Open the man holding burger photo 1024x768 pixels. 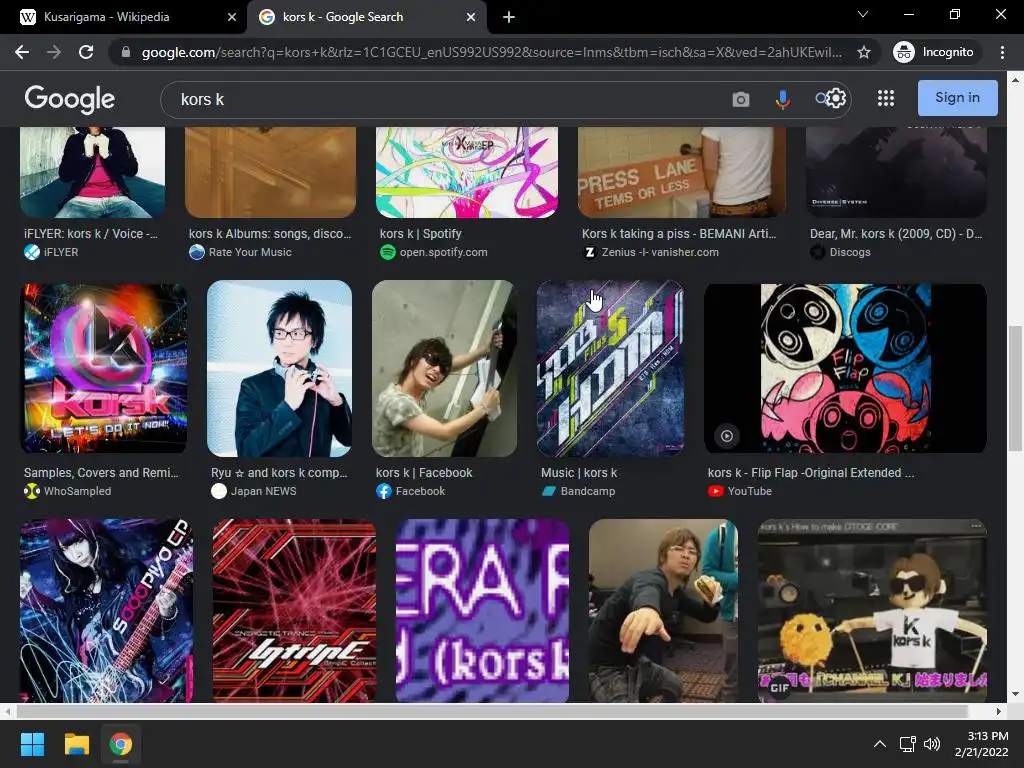point(664,611)
